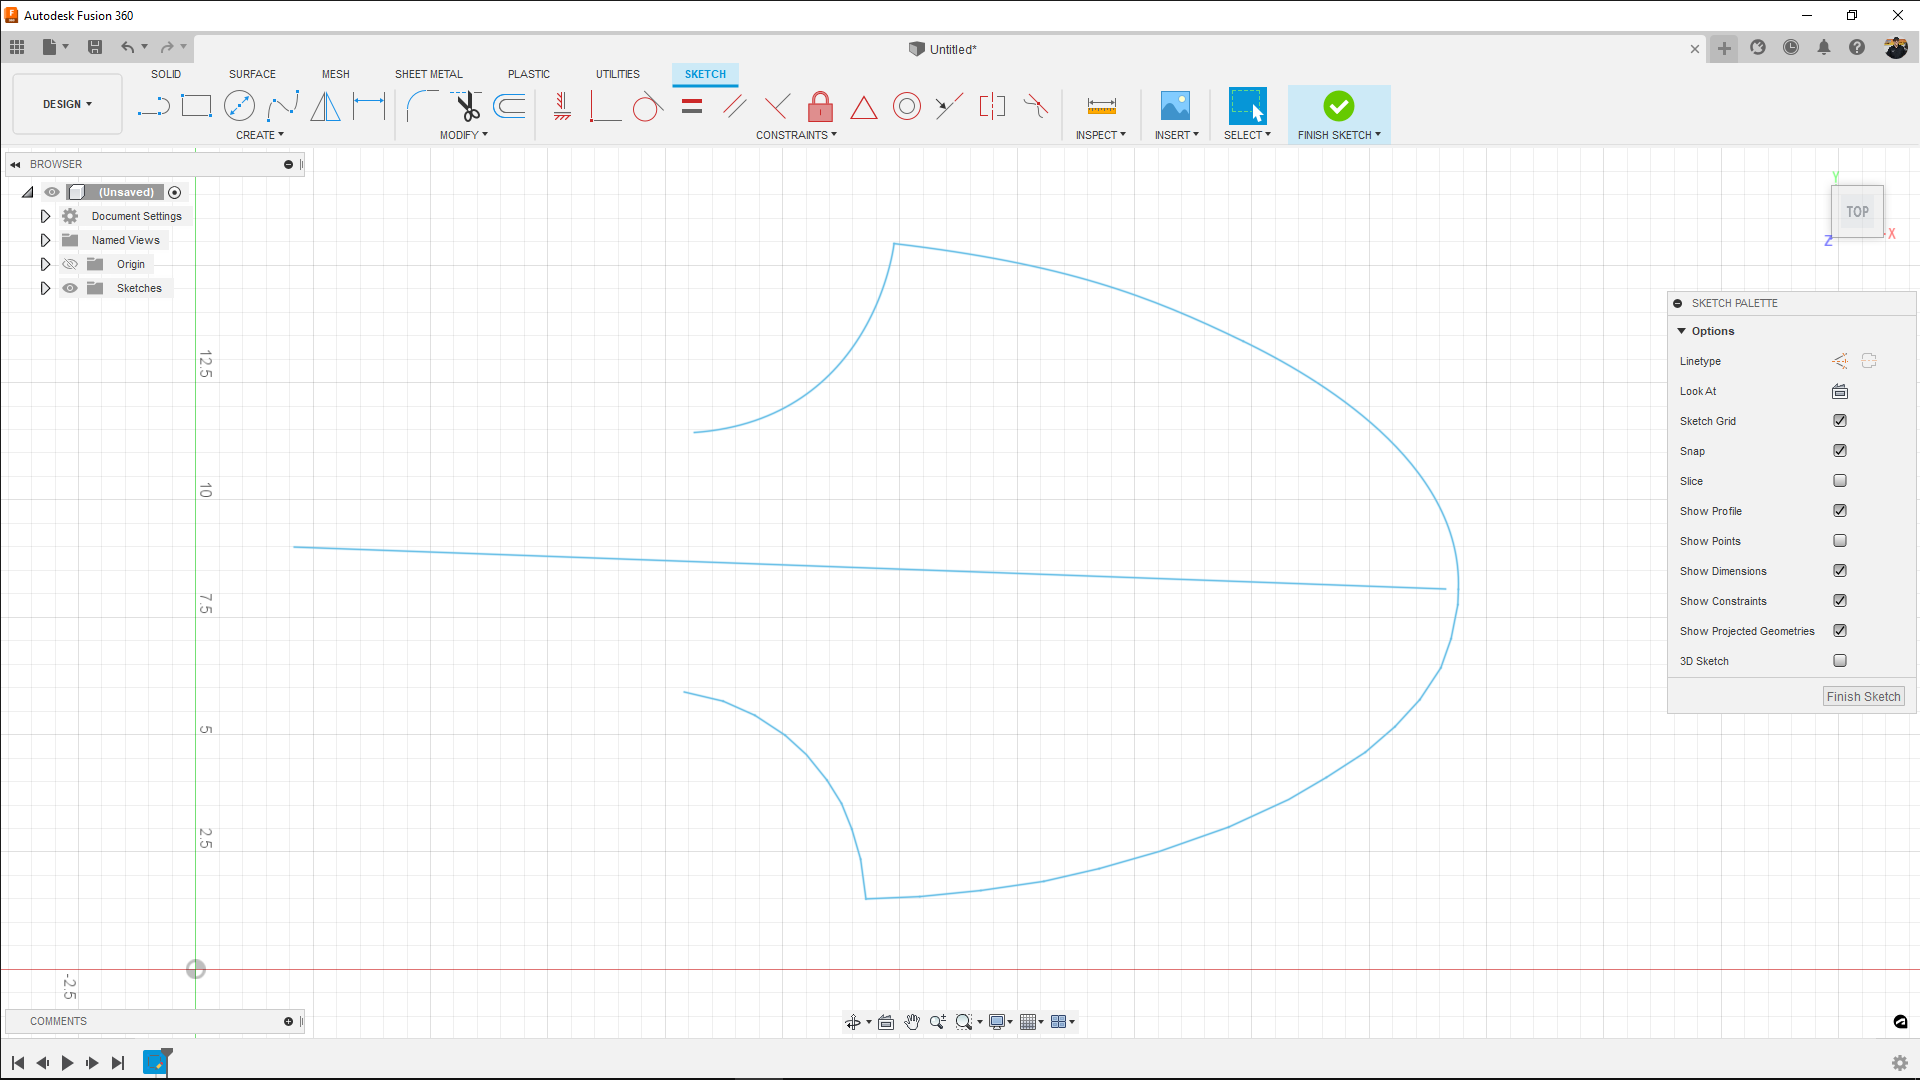Select the Fillet tool
The image size is (1920, 1080).
[x=422, y=106]
